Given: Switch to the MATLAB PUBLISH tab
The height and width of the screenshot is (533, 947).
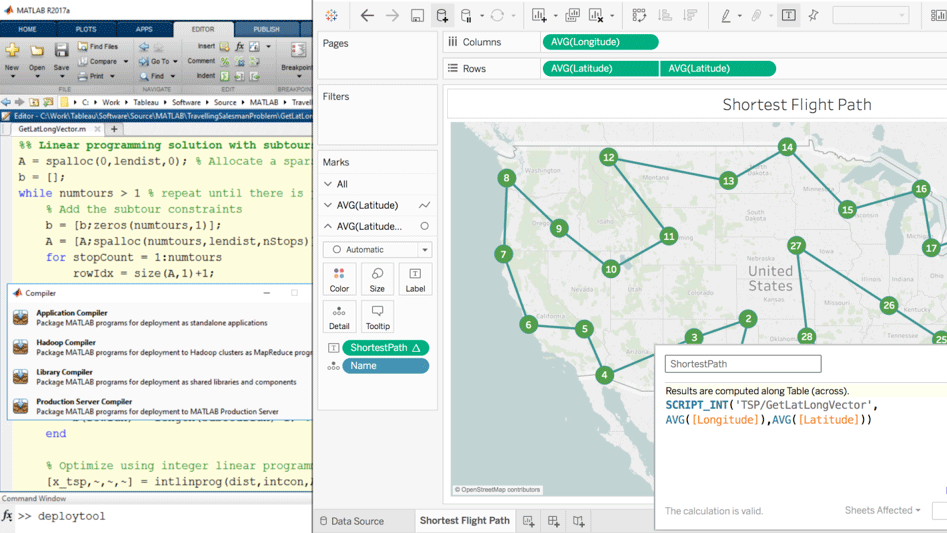Looking at the screenshot, I should 266,29.
